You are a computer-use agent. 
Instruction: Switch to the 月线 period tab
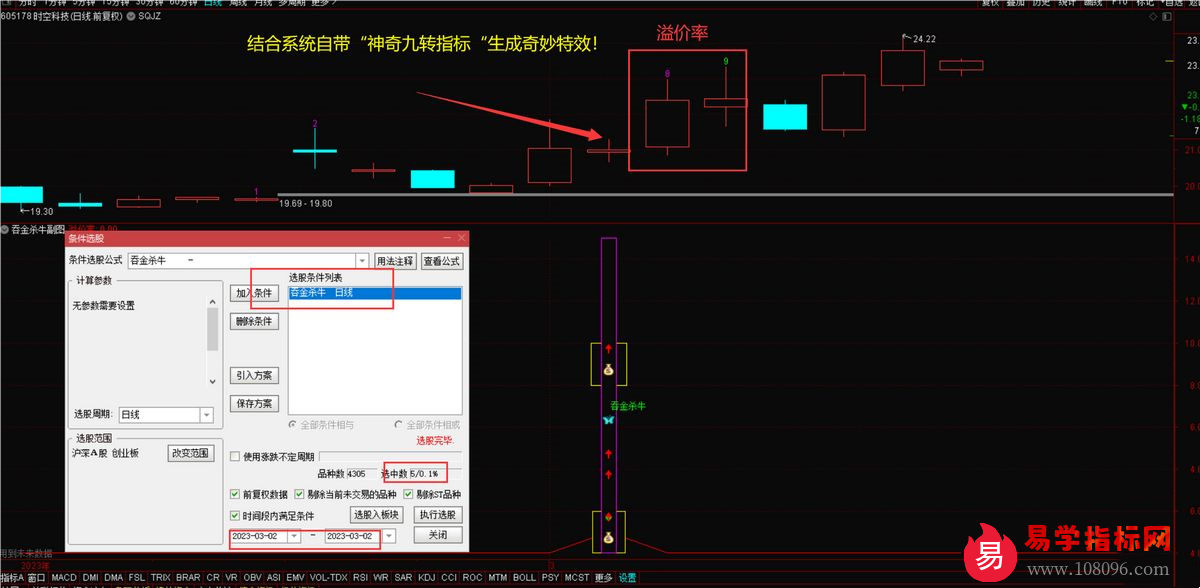pyautogui.click(x=264, y=3)
